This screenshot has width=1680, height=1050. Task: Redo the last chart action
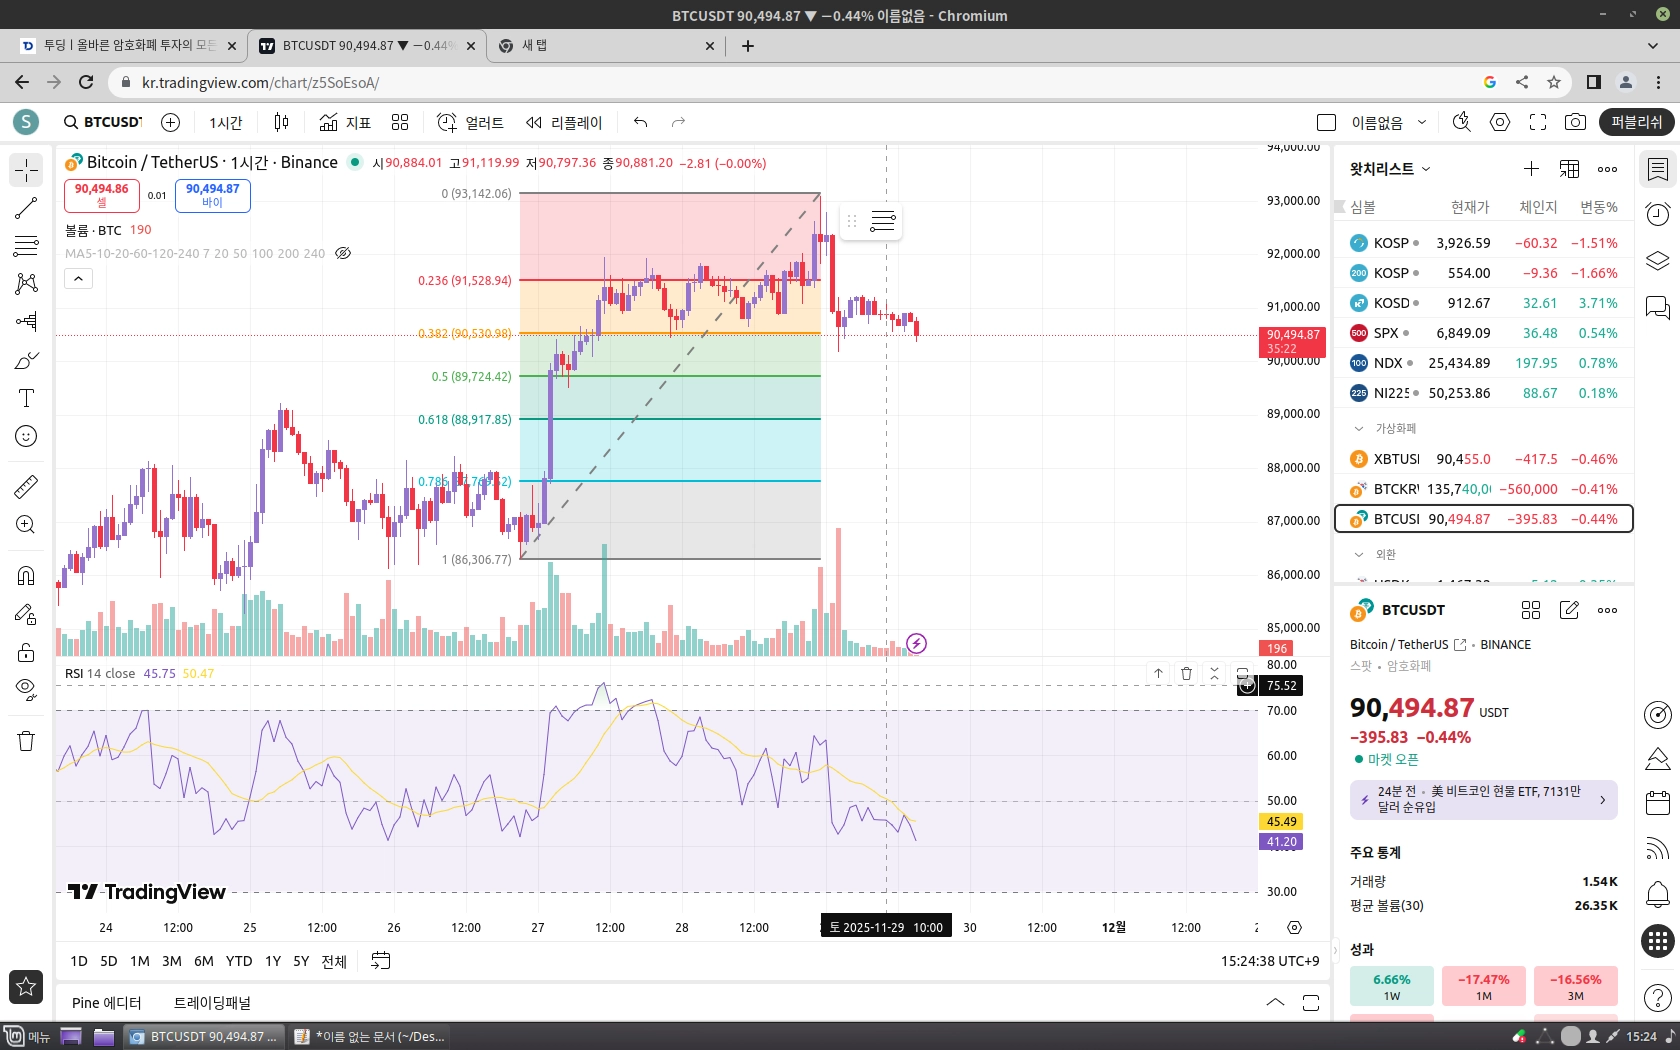[x=678, y=122]
